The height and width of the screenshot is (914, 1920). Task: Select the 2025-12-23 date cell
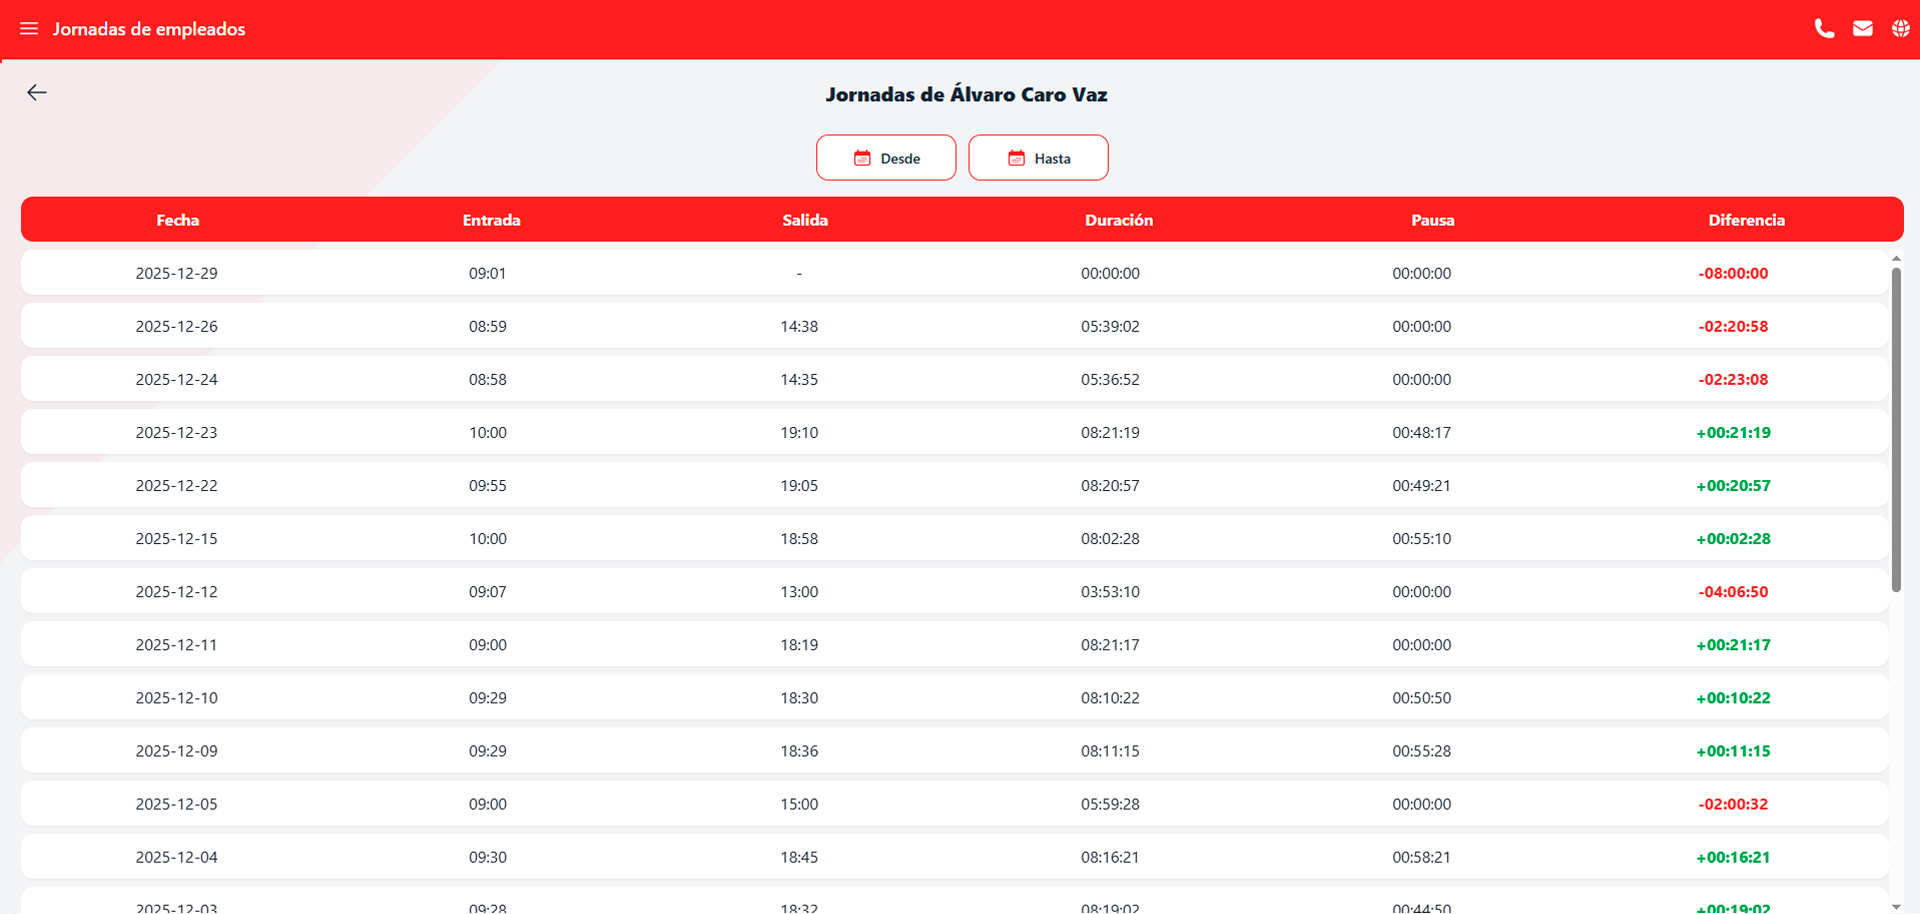click(177, 433)
